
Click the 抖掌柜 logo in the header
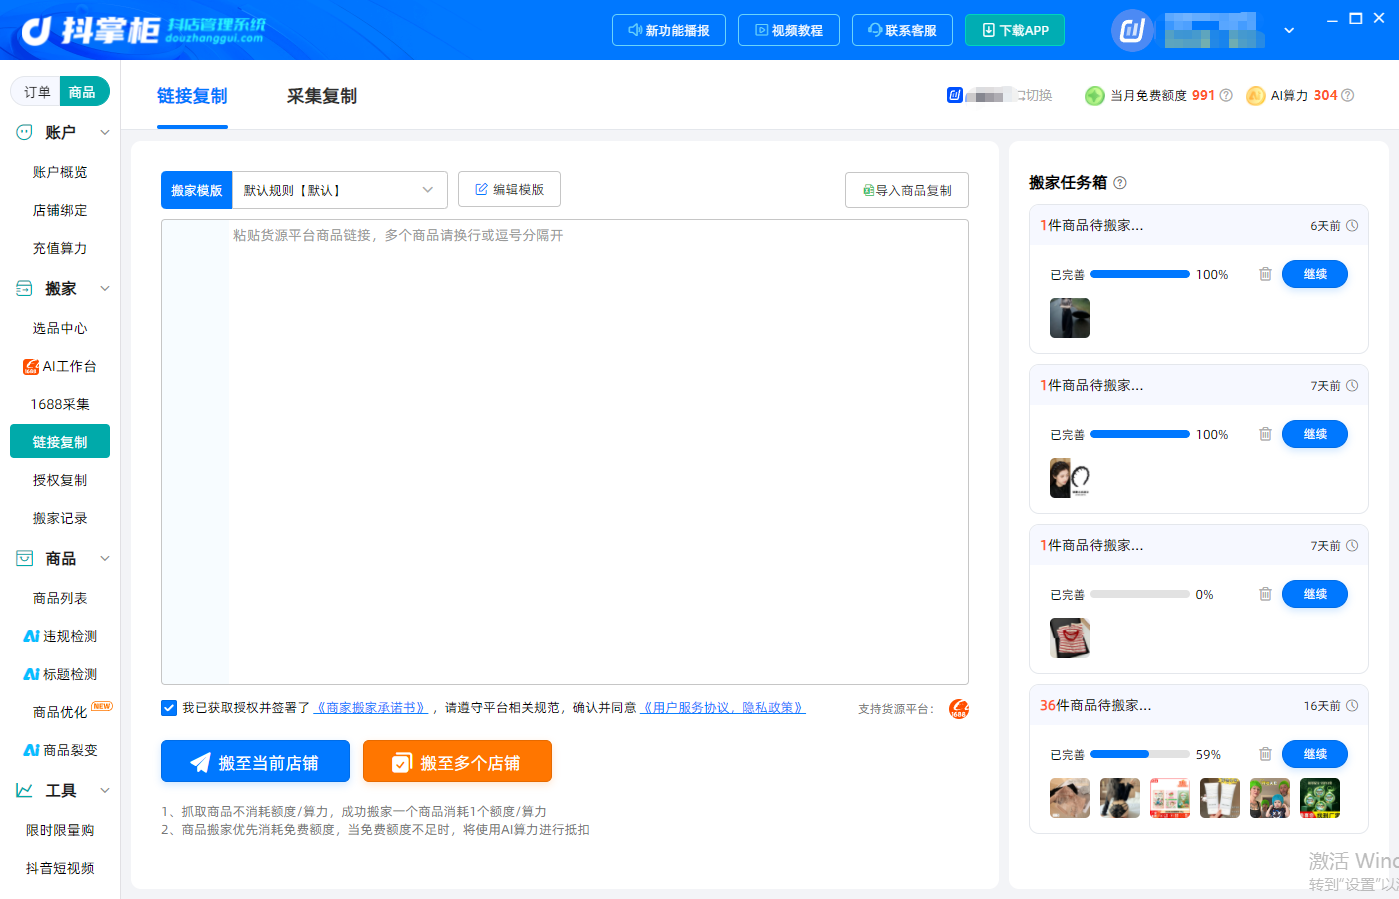pos(143,30)
